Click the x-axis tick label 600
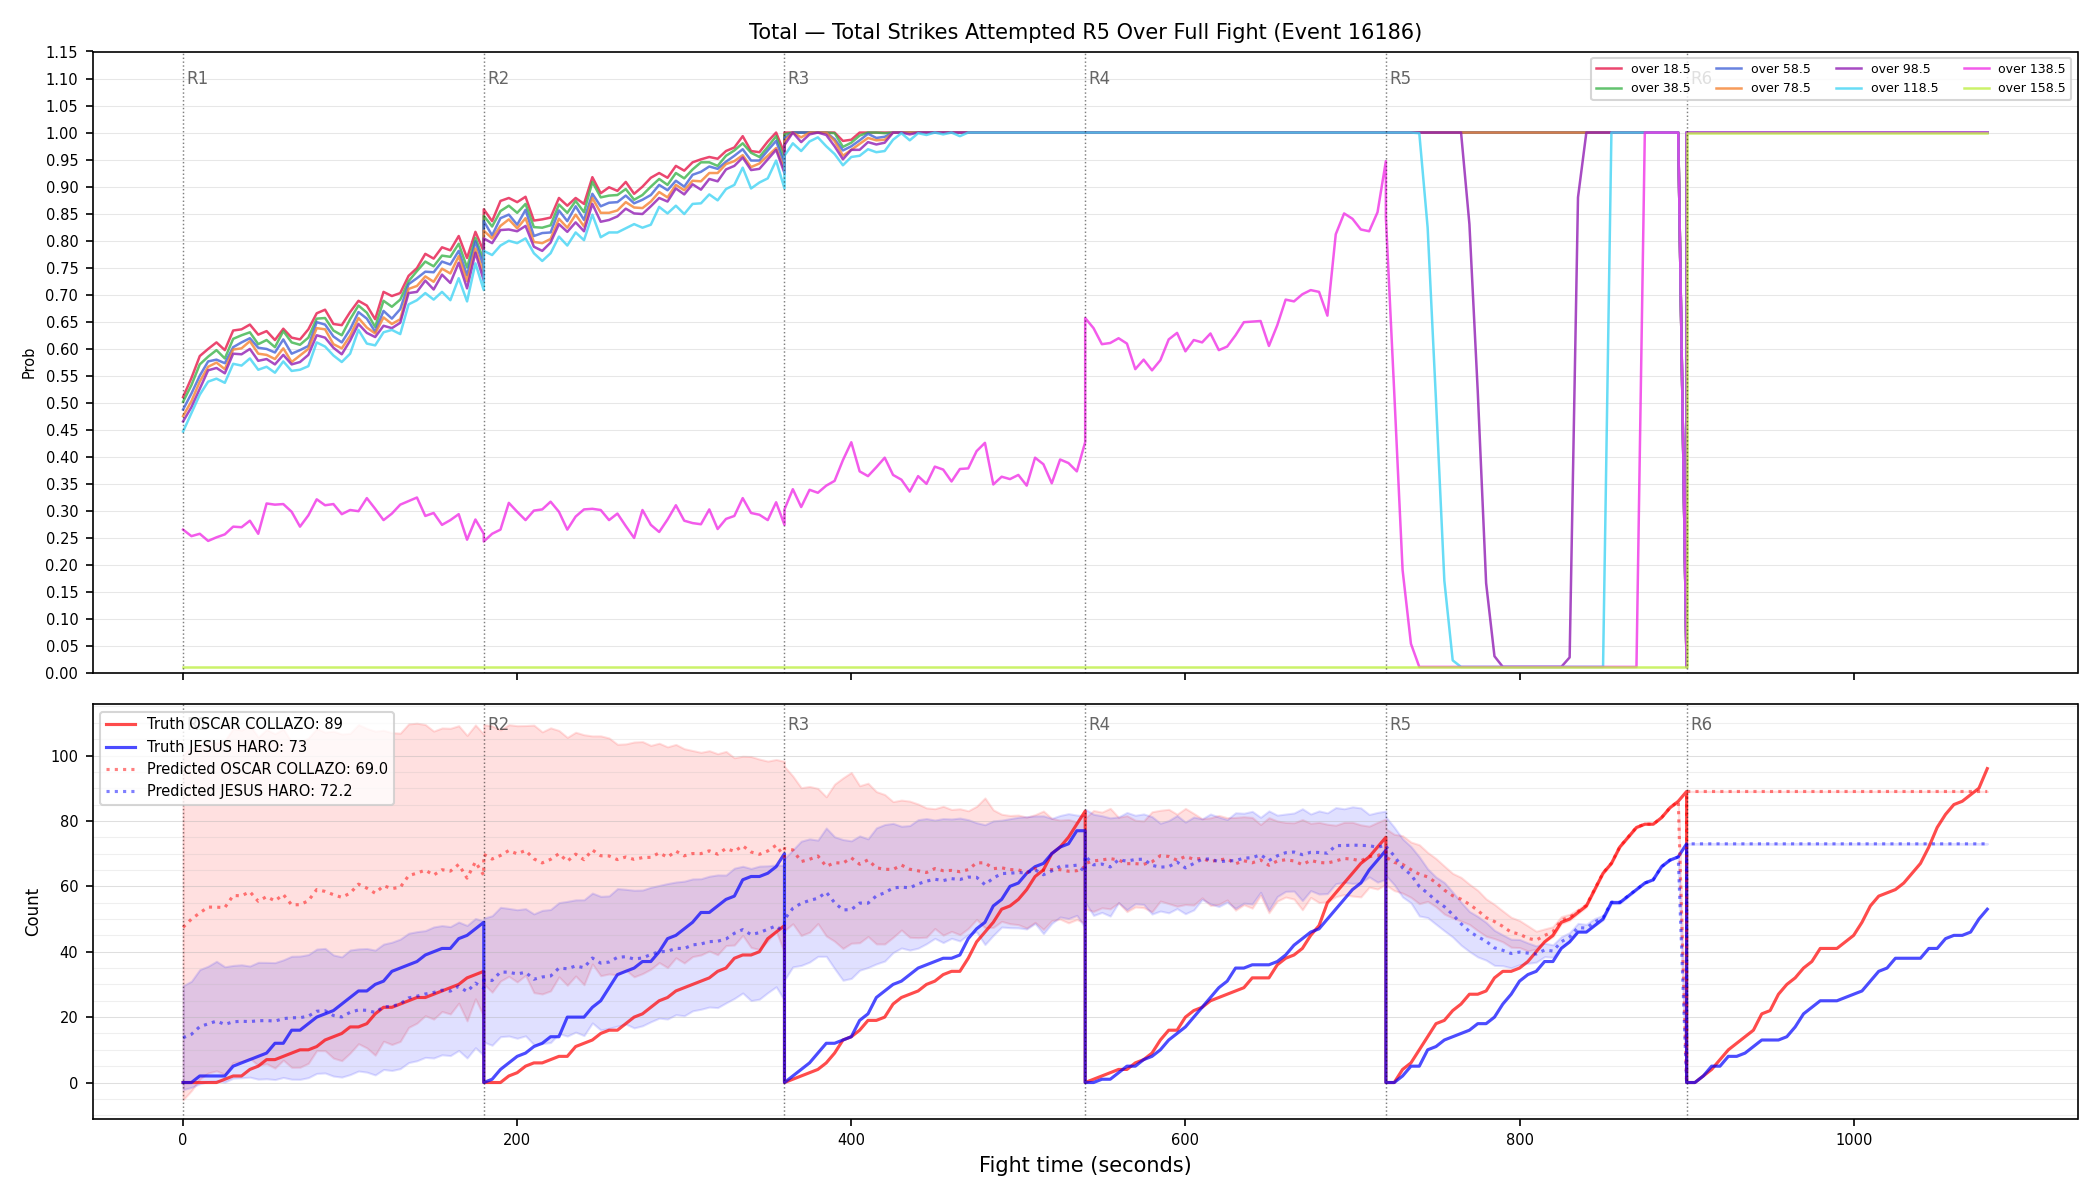Screen dimensions: 2100x1200 click(x=1185, y=1139)
